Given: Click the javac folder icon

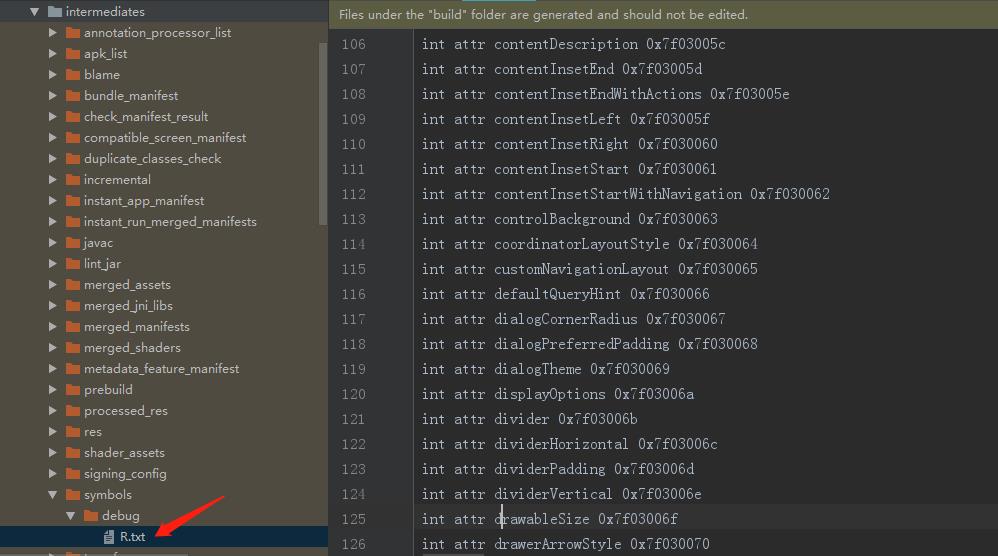Looking at the screenshot, I should coord(73,242).
